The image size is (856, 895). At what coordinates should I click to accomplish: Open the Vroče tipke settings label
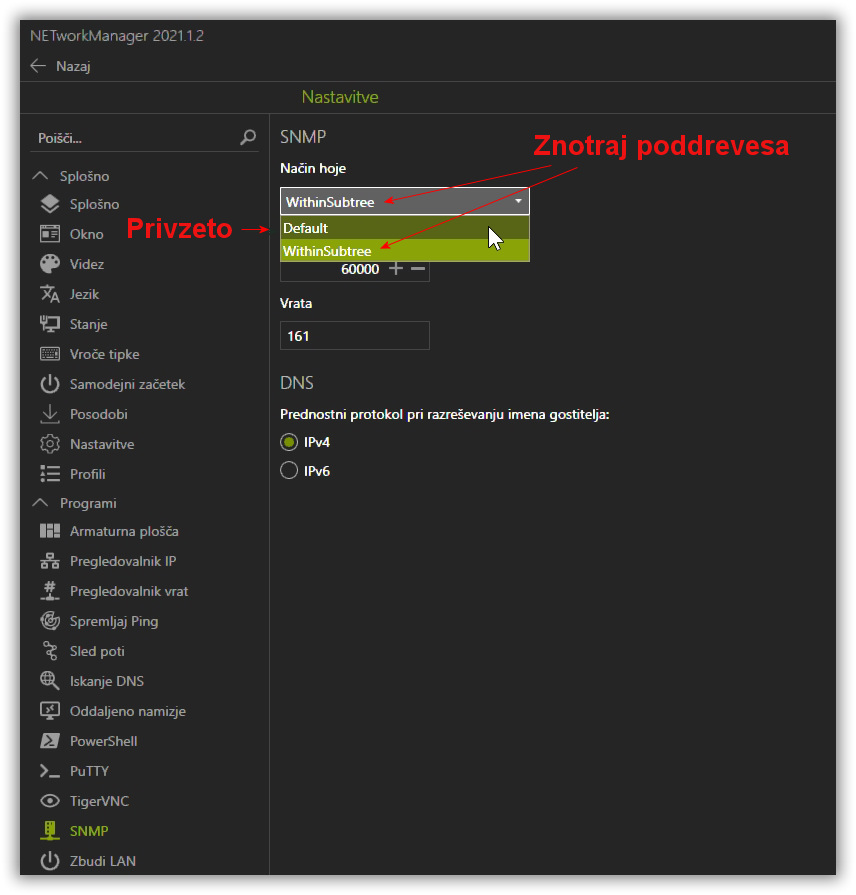[x=104, y=354]
